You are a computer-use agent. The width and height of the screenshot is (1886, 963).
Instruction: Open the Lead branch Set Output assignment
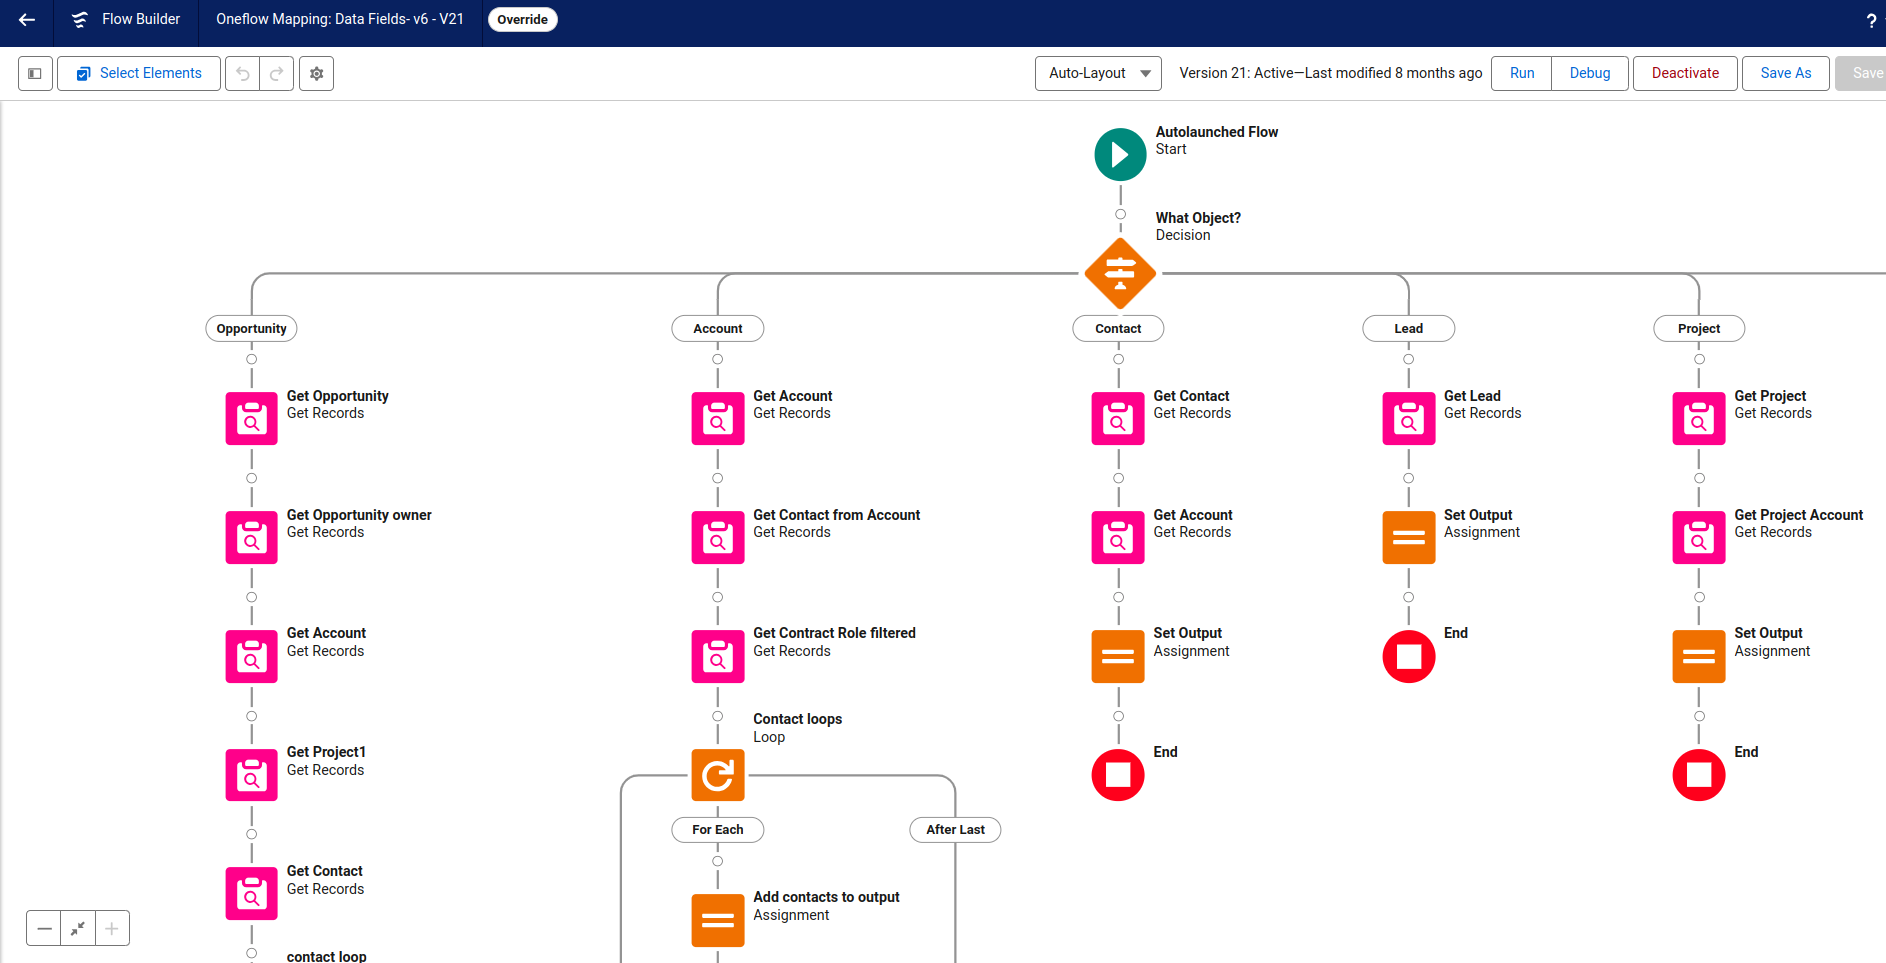click(x=1408, y=537)
